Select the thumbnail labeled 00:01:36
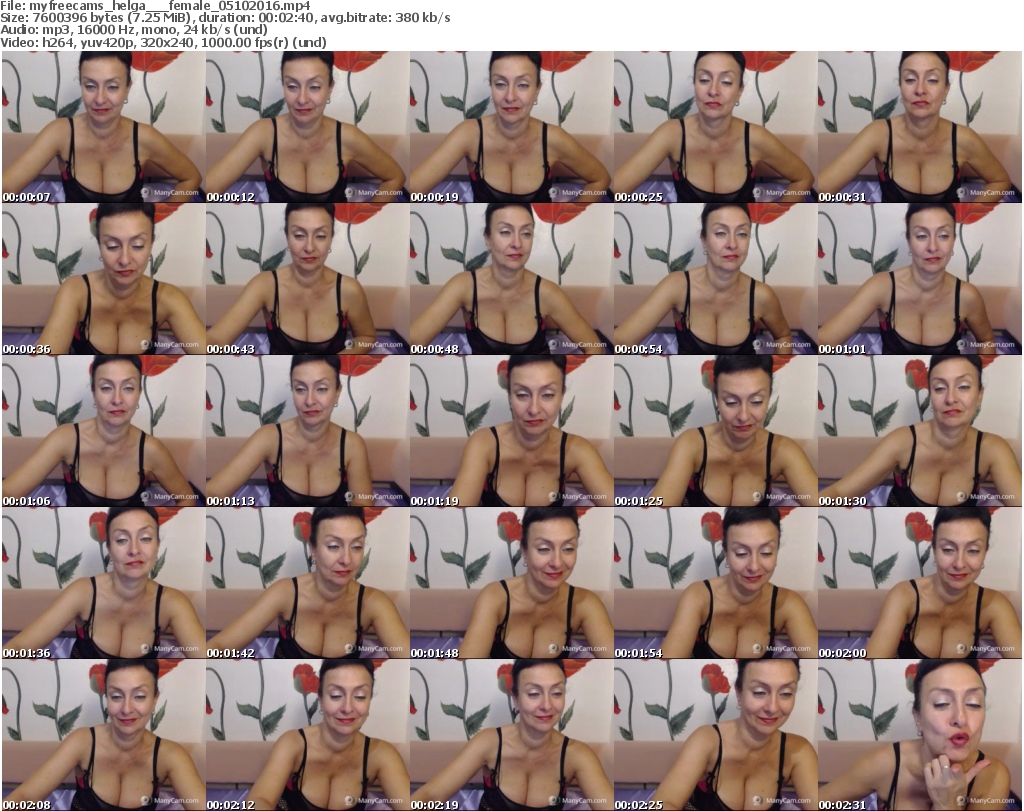1024x811 pixels. [x=102, y=582]
